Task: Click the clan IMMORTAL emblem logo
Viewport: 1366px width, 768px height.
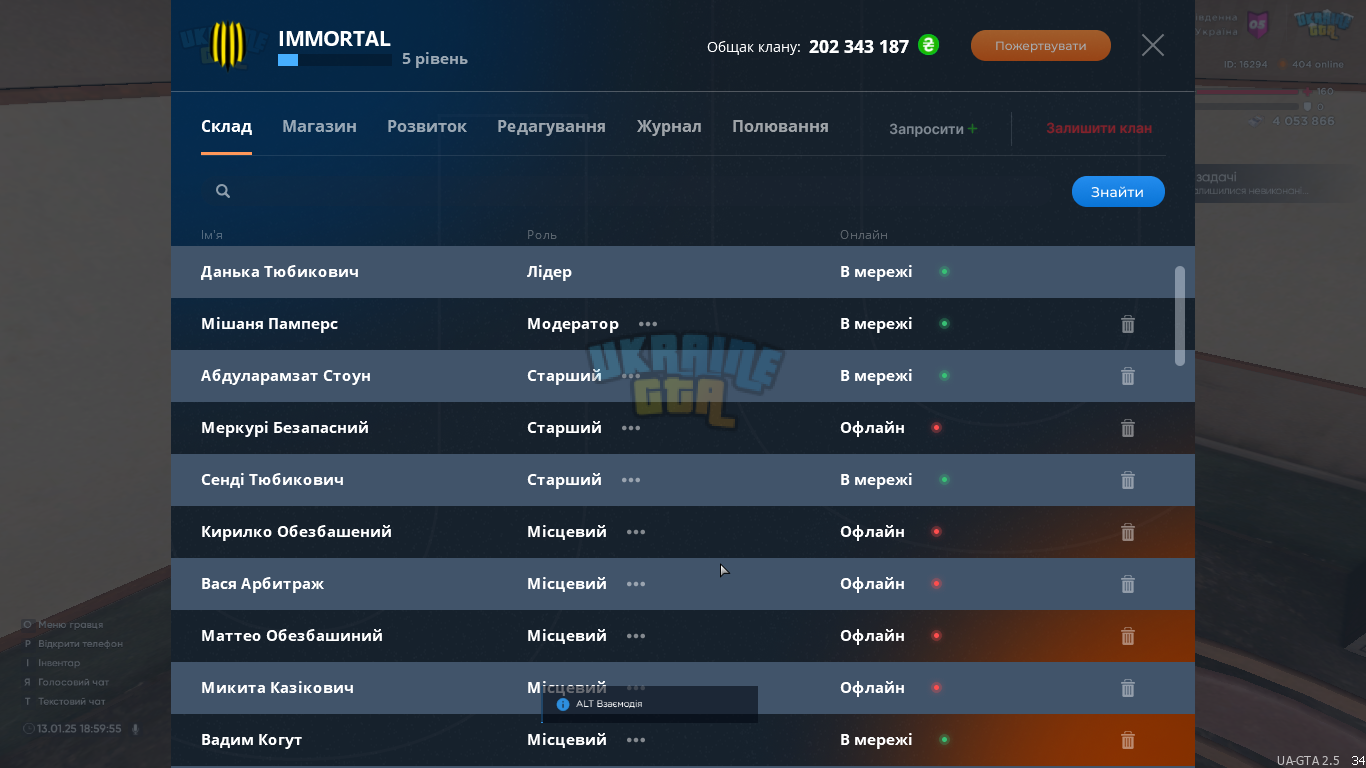Action: 229,46
